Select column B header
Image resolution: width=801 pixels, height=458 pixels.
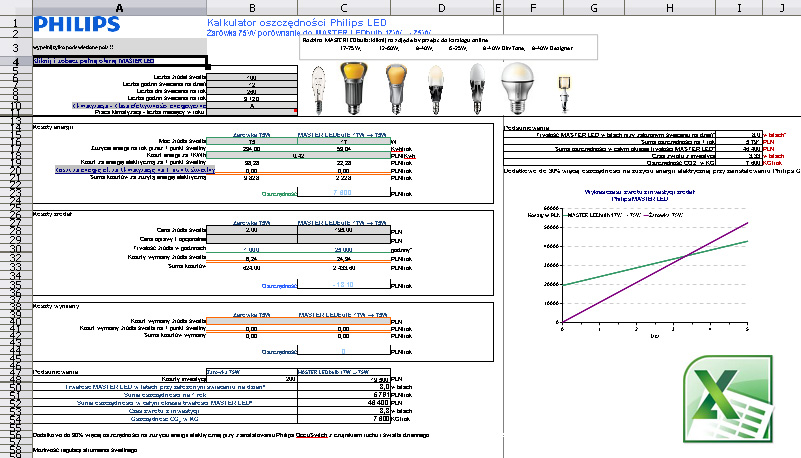pos(252,8)
